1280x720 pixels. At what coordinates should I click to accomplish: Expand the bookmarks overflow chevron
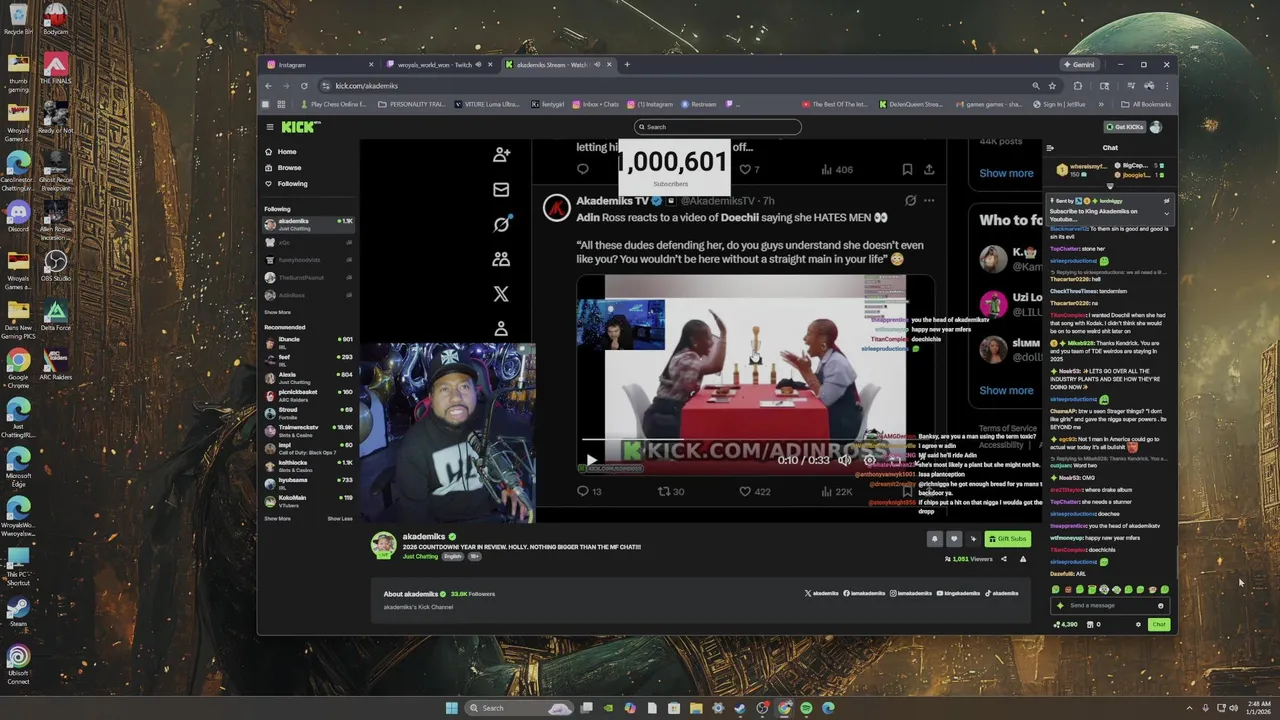(1101, 104)
